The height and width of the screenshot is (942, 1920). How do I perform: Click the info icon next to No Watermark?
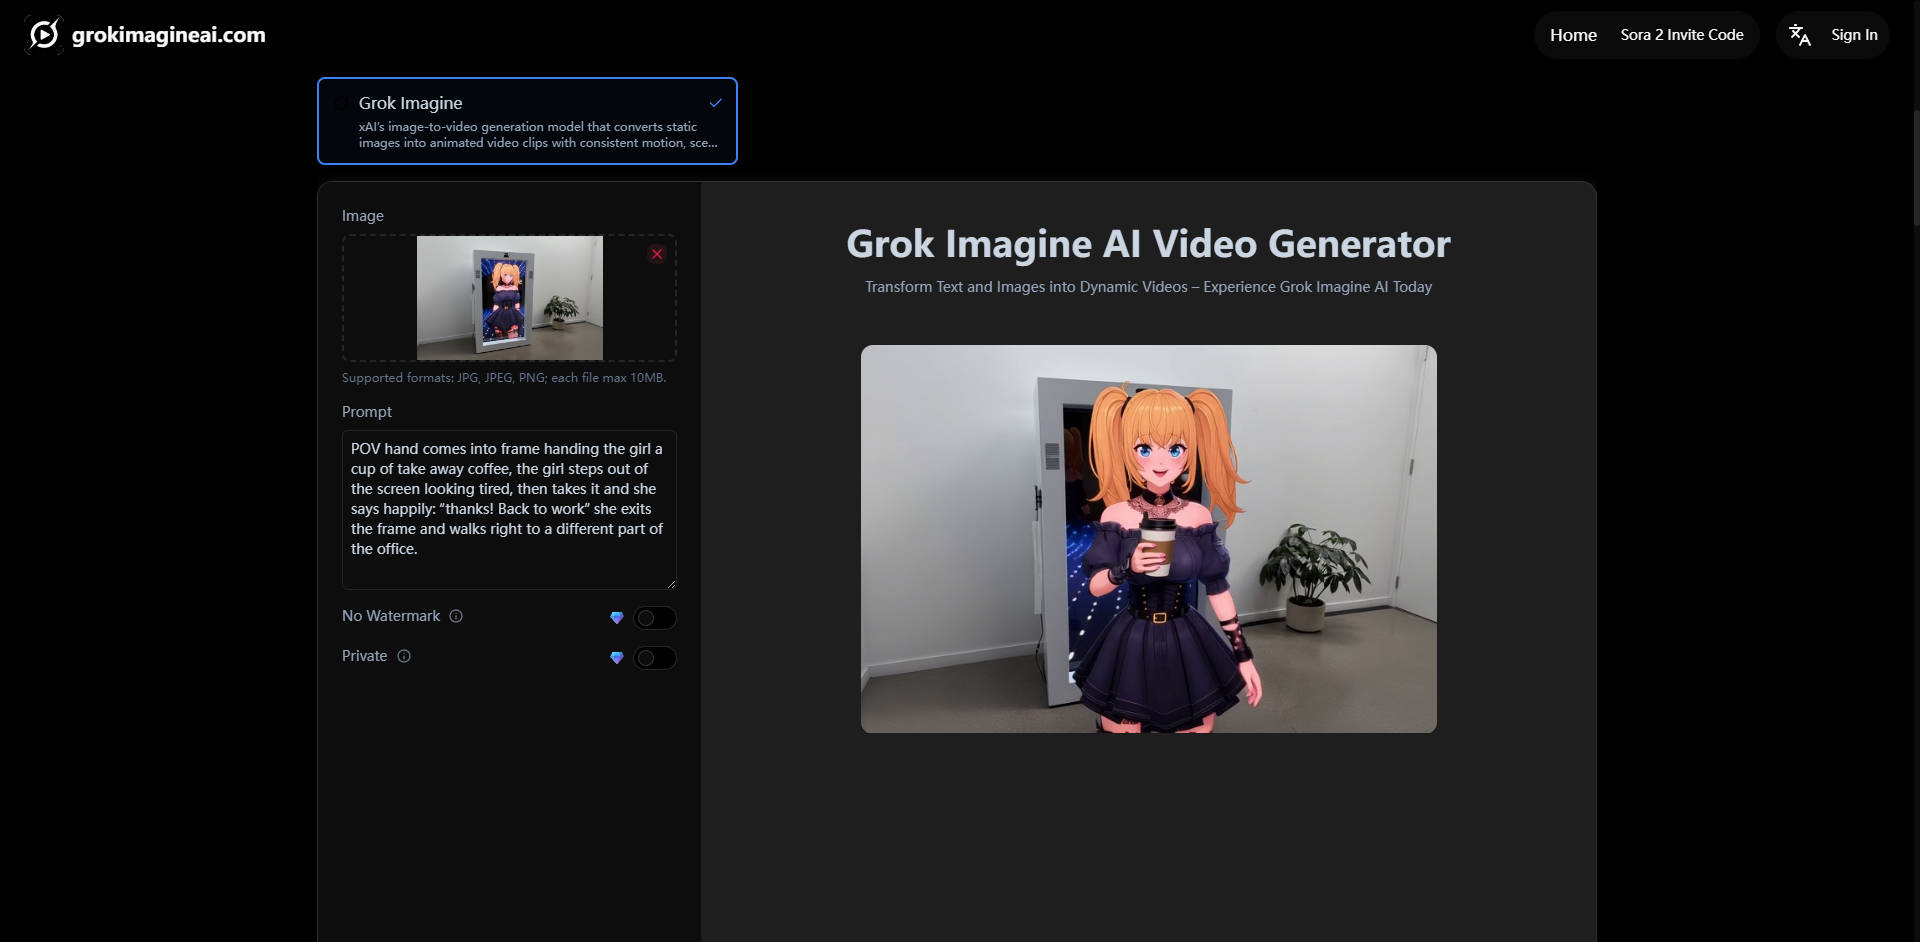[x=457, y=616]
